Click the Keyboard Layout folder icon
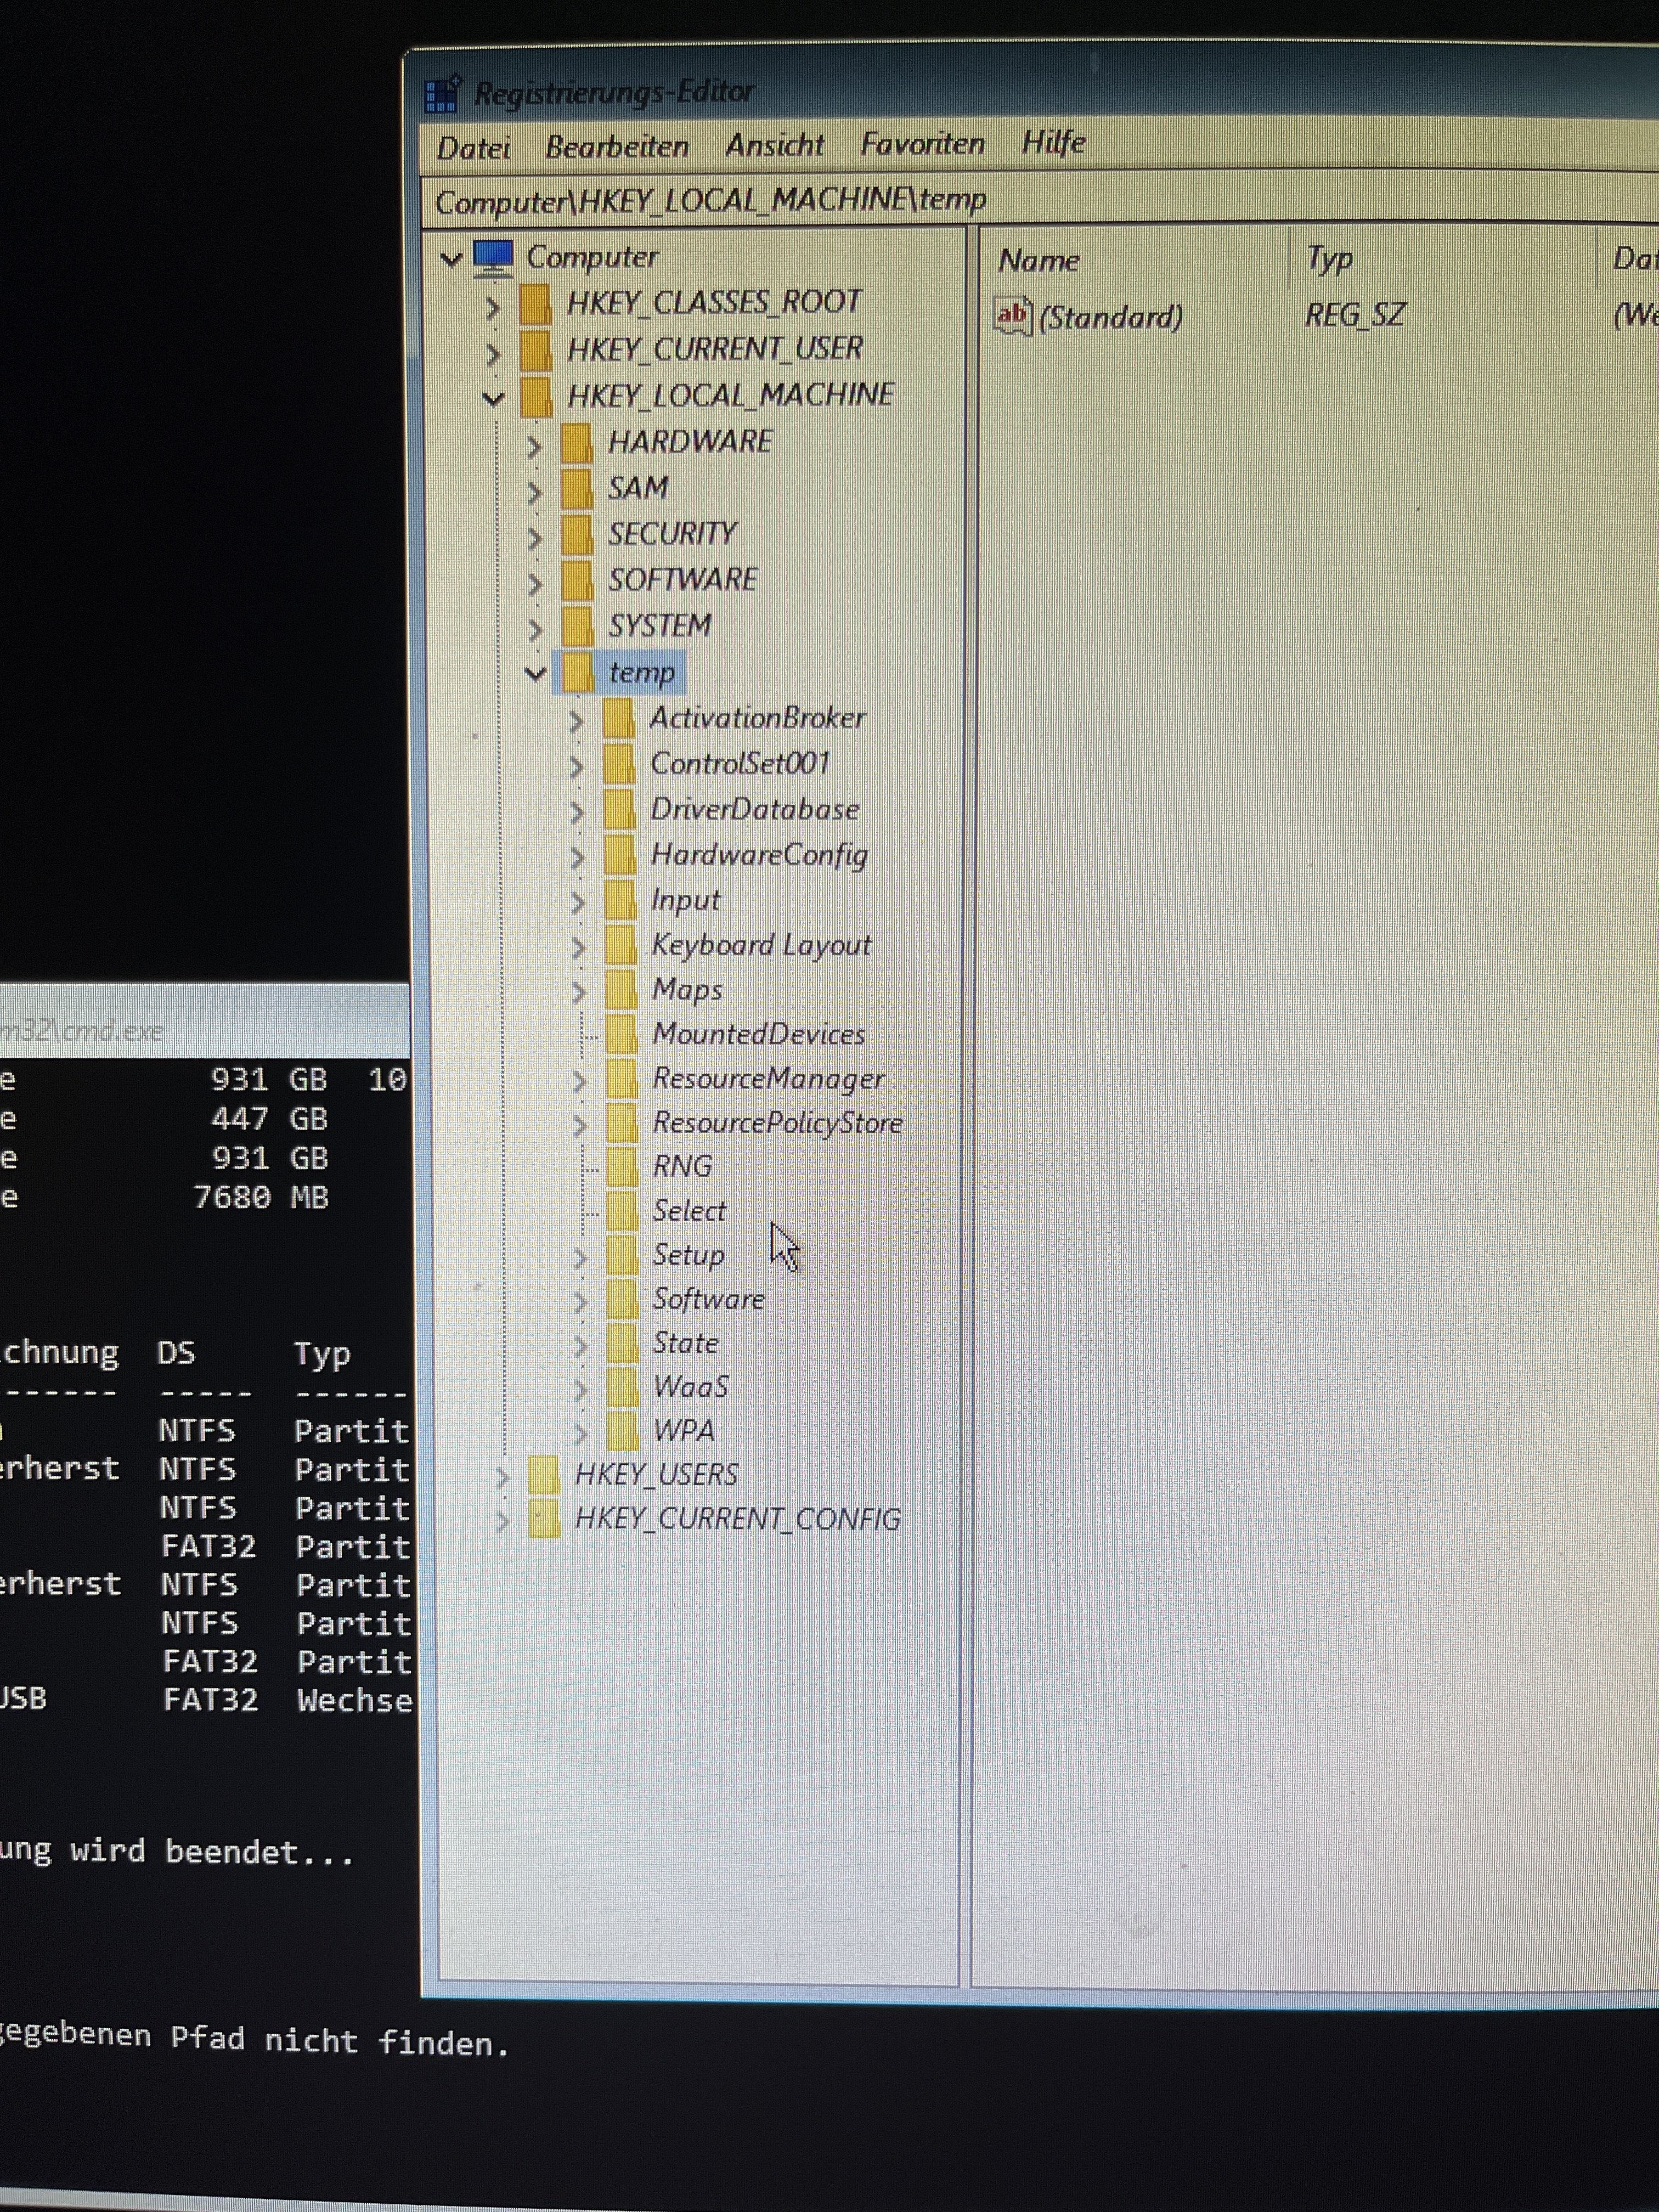 [621, 946]
